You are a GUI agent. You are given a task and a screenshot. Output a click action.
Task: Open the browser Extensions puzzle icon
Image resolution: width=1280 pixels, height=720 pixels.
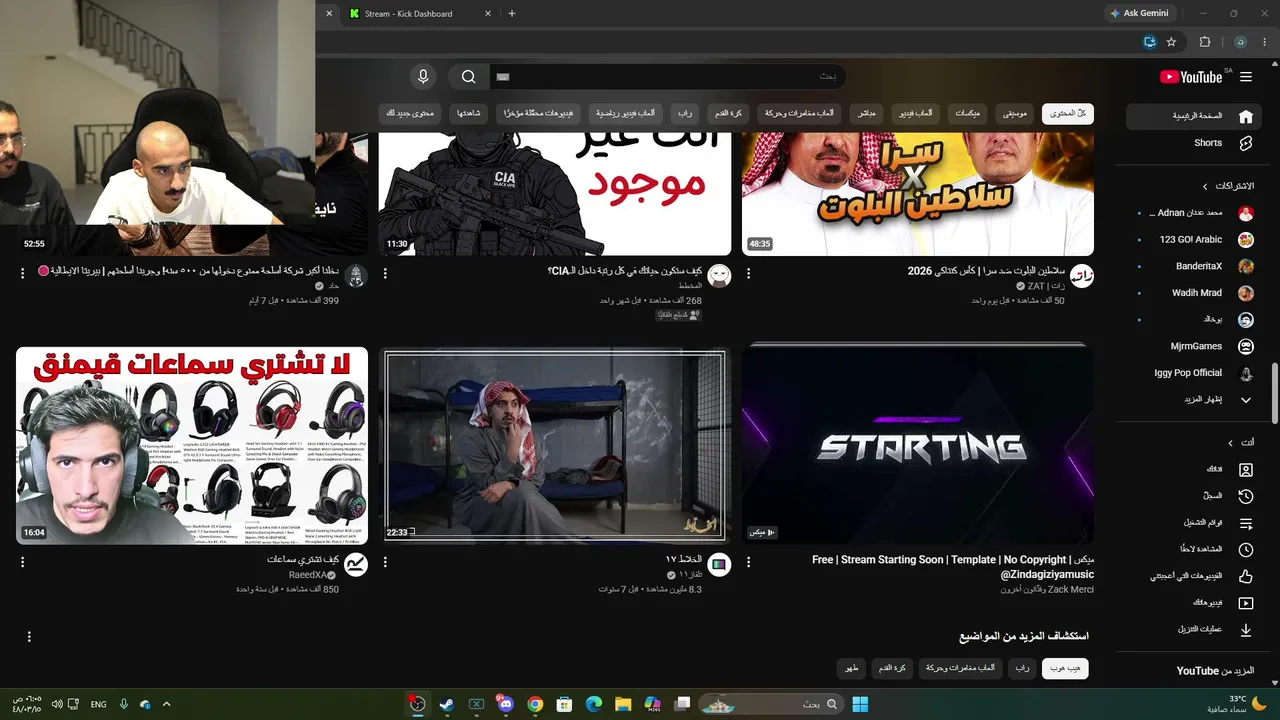click(x=1205, y=42)
